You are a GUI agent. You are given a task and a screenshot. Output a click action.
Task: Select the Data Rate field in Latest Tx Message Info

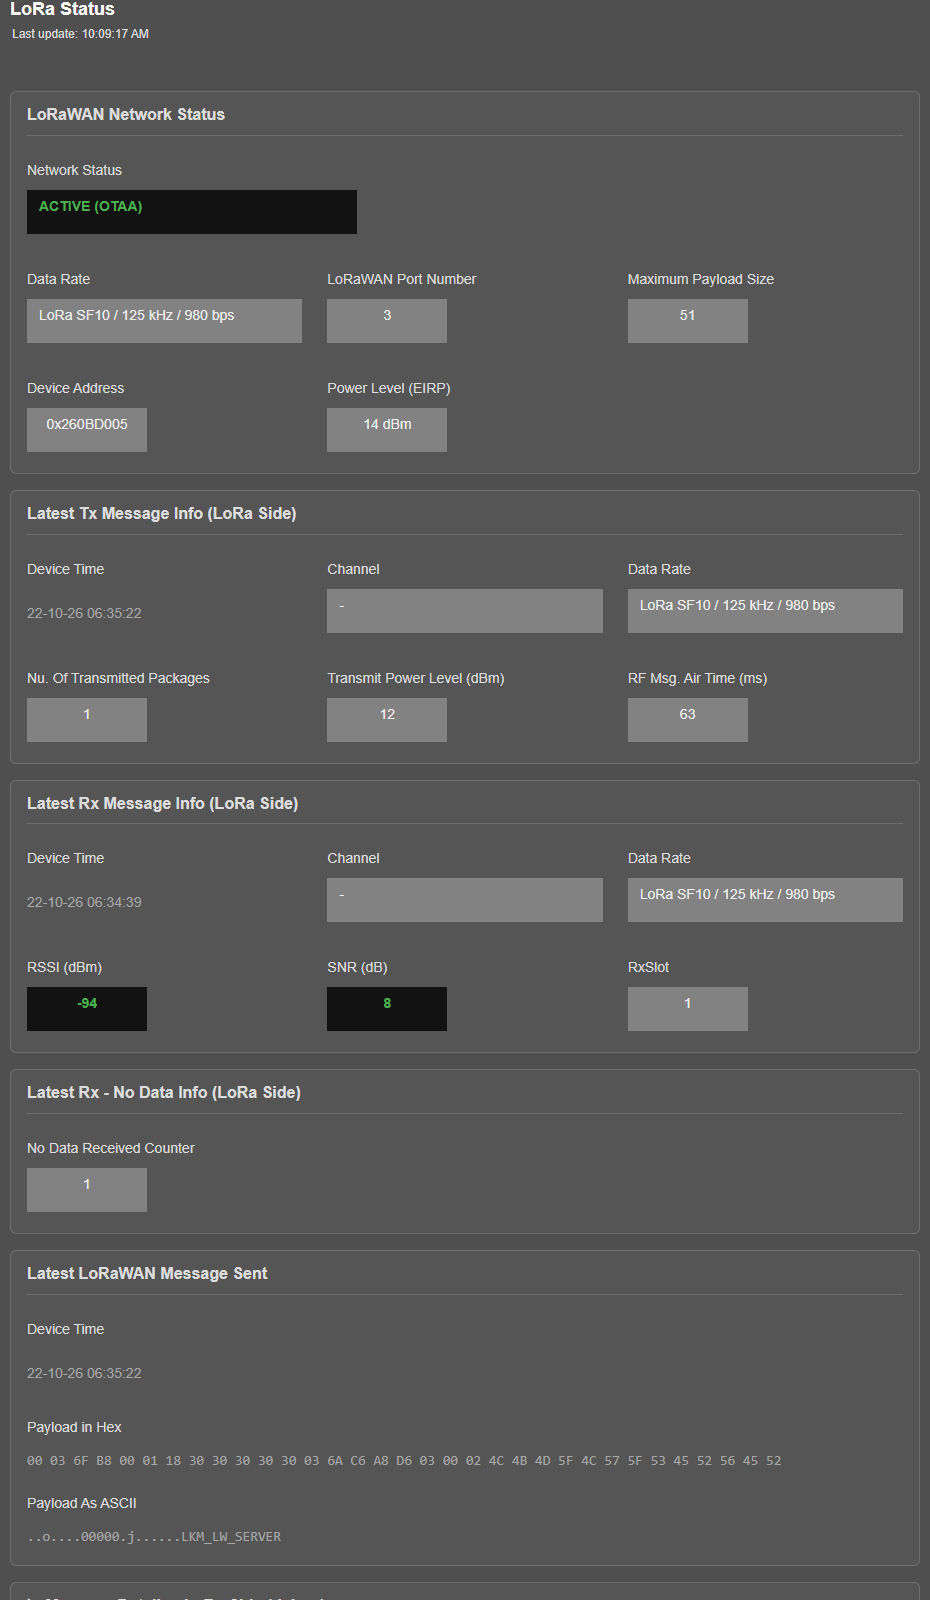tap(765, 611)
